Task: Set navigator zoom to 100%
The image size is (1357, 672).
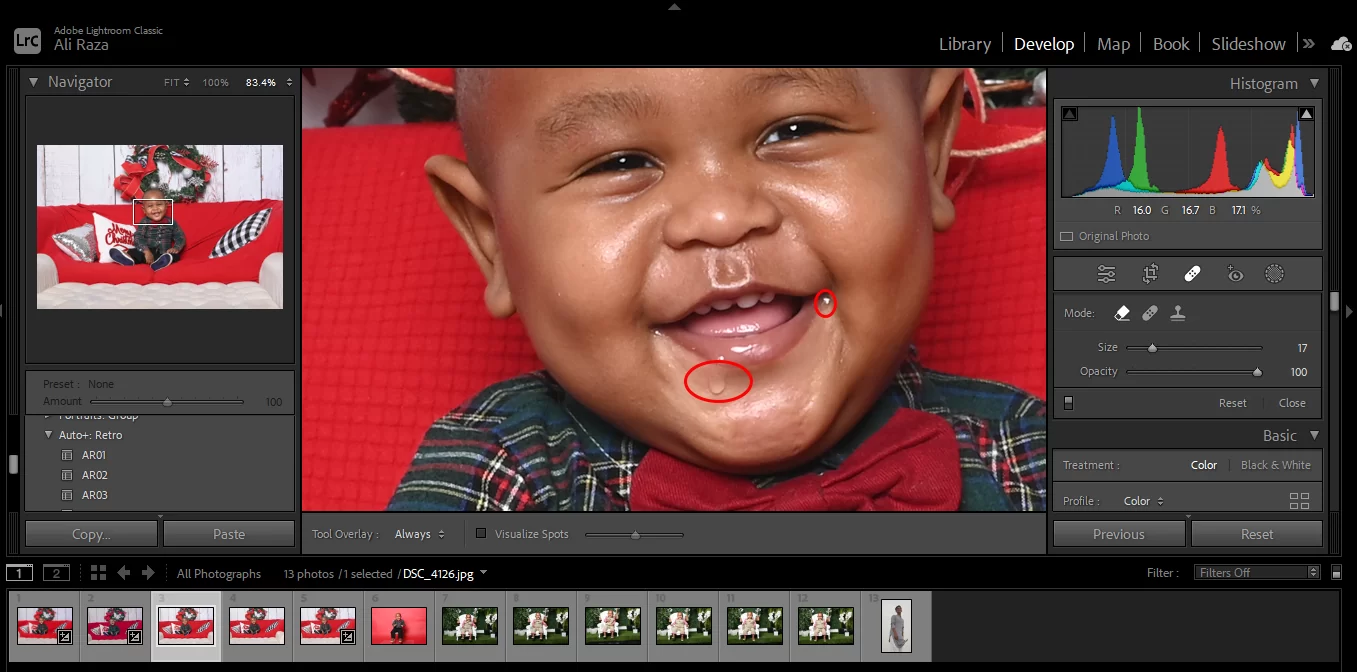Action: (216, 82)
